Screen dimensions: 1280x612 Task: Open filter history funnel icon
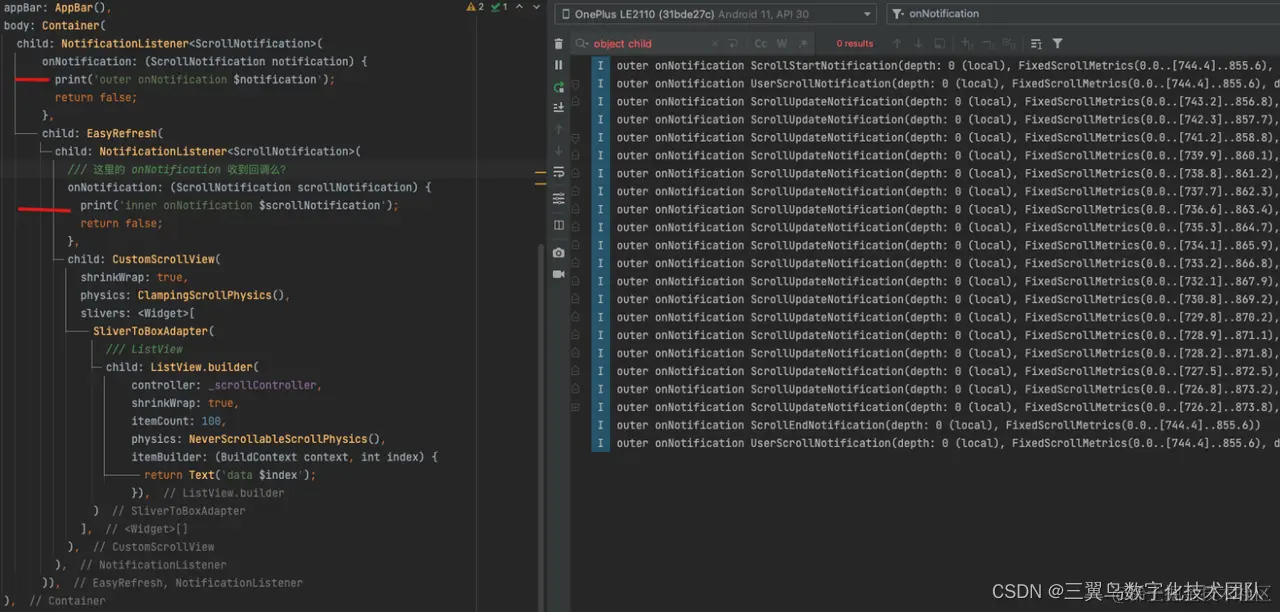click(x=898, y=14)
